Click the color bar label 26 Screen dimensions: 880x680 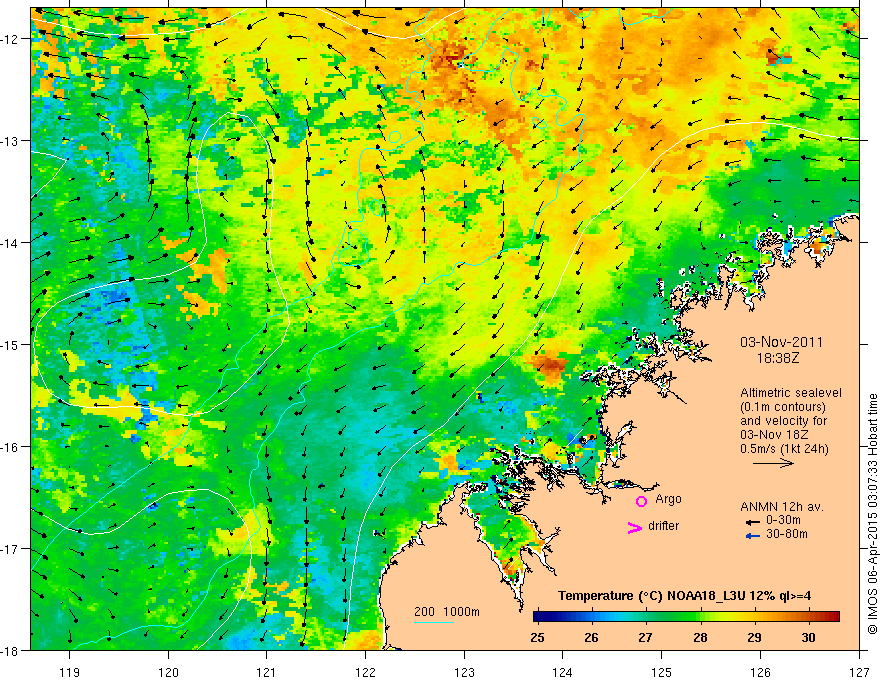point(591,638)
